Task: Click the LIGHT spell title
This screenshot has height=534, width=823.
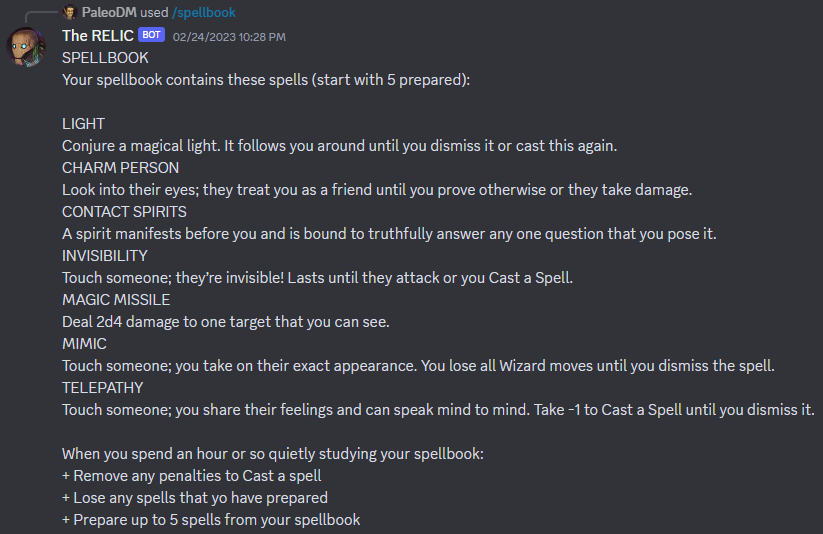Action: 83,124
